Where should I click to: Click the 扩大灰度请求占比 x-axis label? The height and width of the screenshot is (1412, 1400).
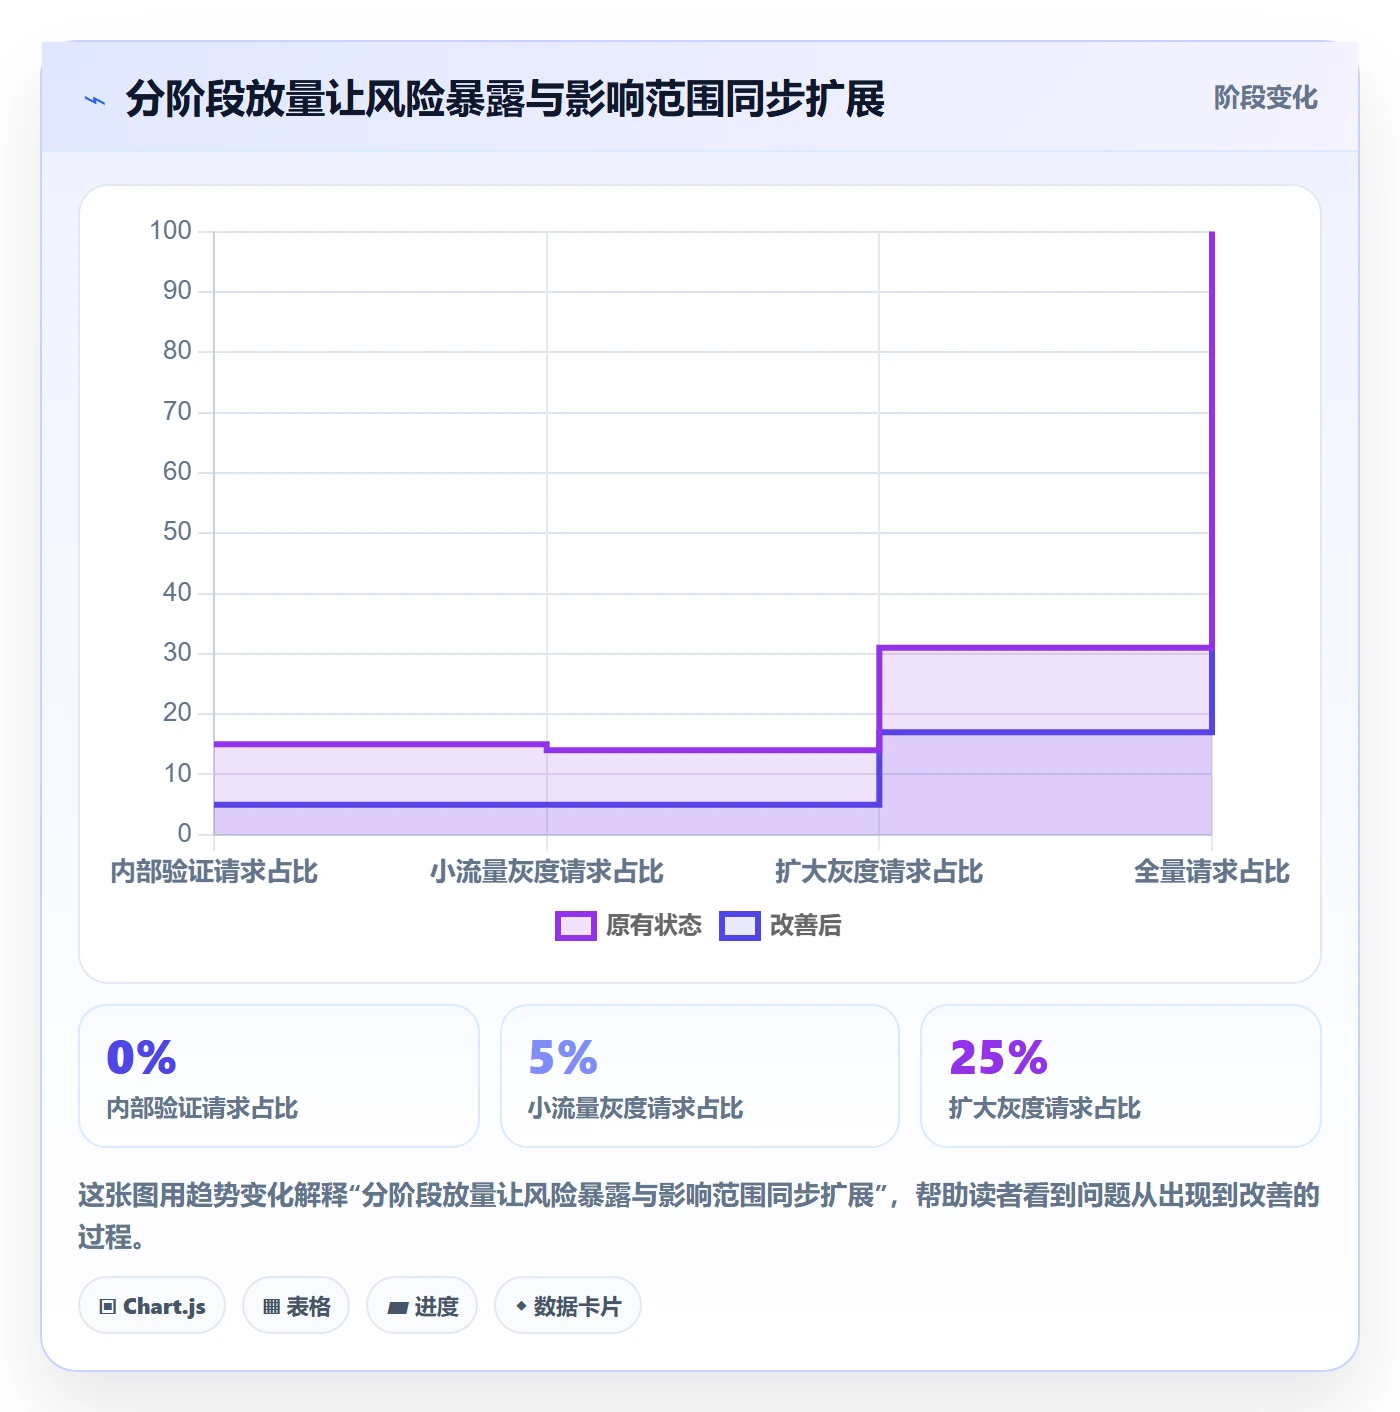click(x=879, y=872)
